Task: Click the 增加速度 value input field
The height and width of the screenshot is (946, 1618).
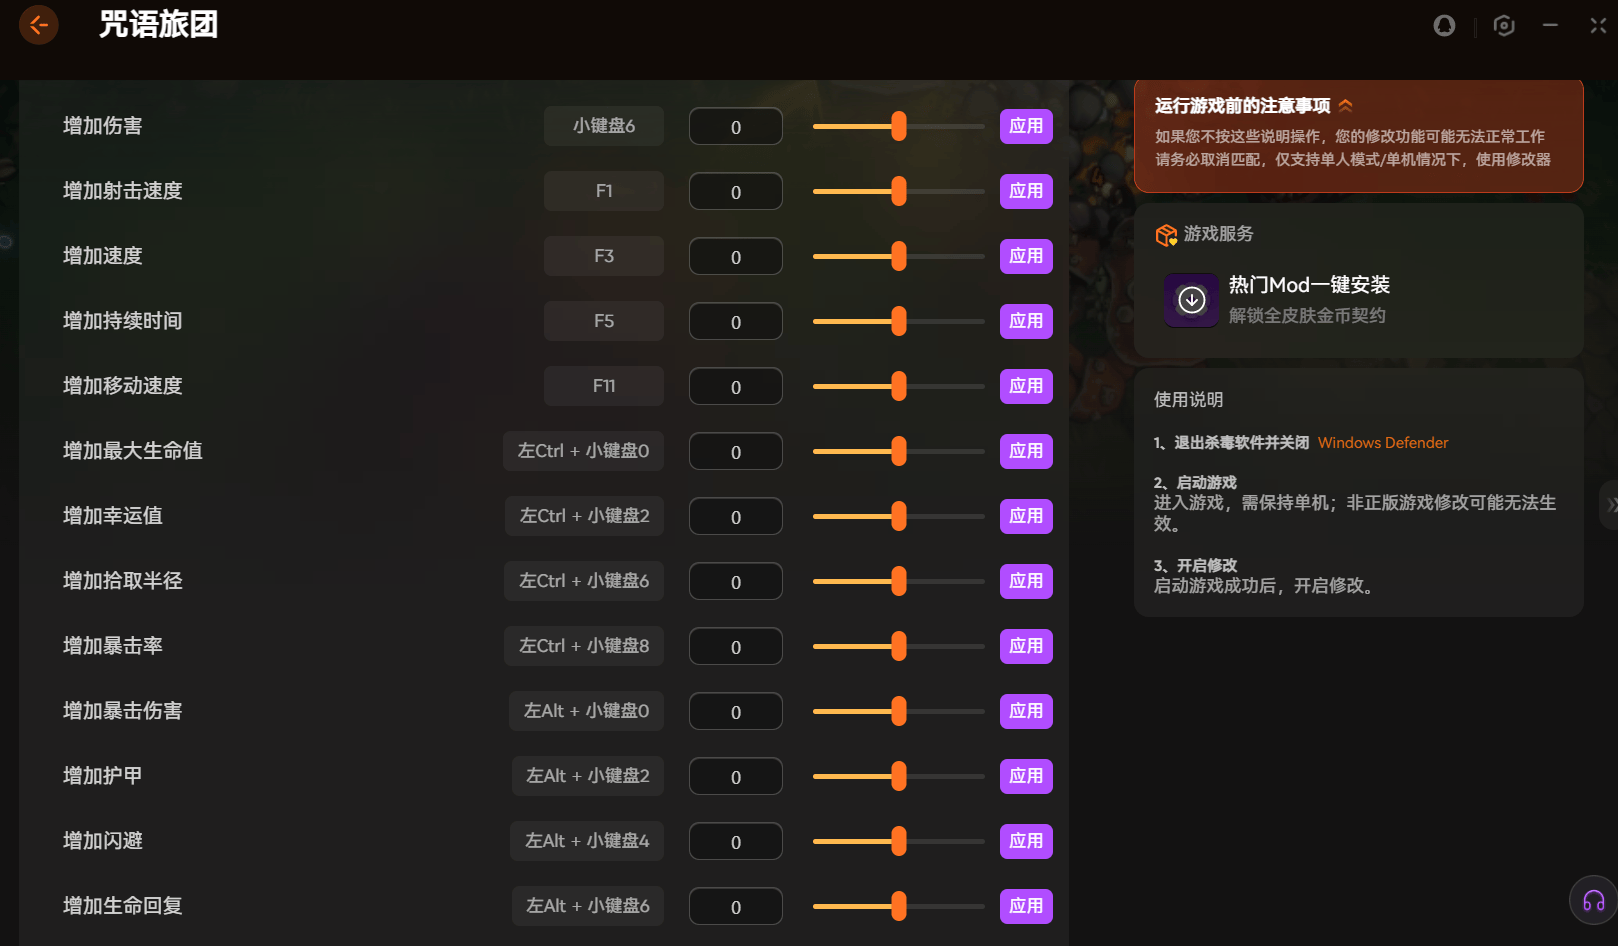Action: coord(735,257)
